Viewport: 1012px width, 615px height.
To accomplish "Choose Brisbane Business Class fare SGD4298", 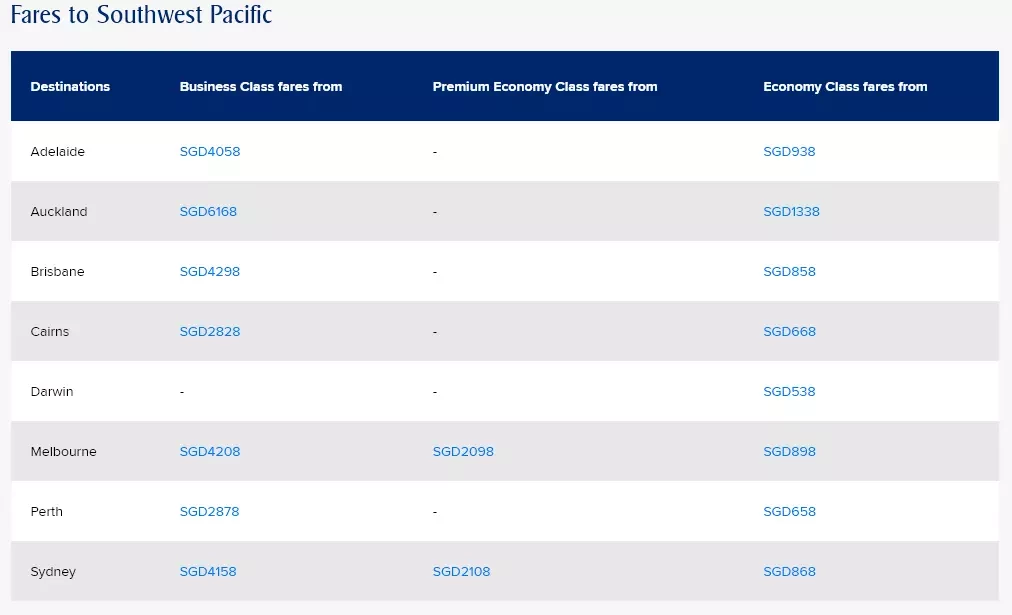I will pos(210,272).
